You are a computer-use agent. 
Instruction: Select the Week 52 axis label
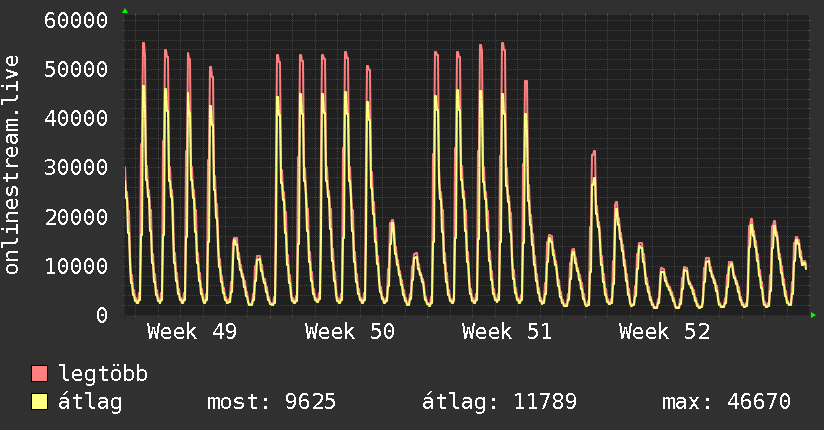[x=664, y=332]
